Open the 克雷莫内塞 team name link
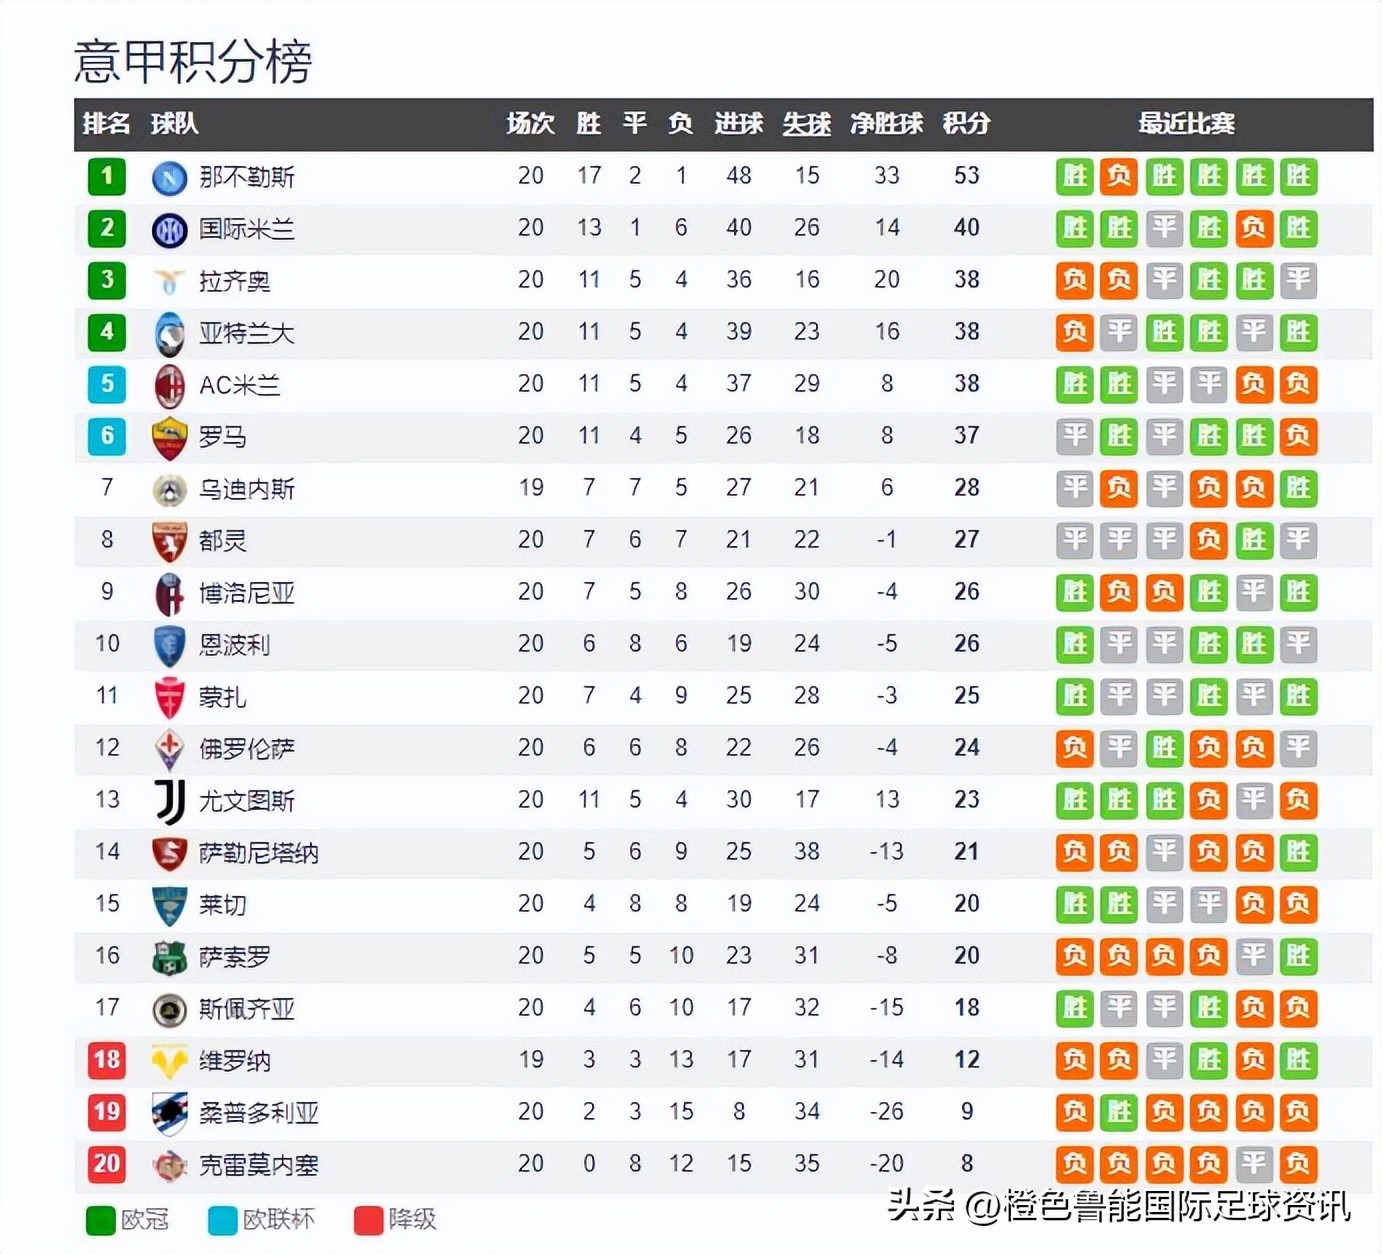1382x1254 pixels. 258,1165
